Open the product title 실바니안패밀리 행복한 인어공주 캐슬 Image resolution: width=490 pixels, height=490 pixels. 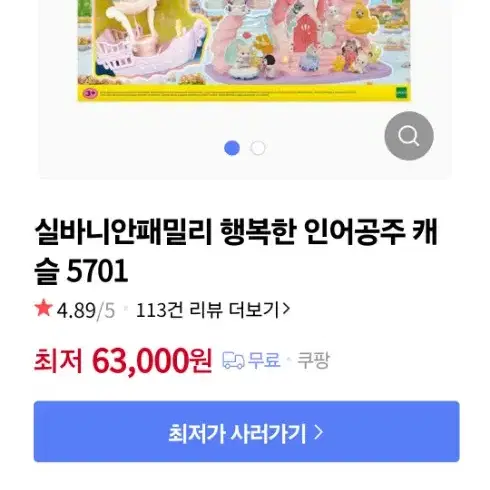(235, 251)
